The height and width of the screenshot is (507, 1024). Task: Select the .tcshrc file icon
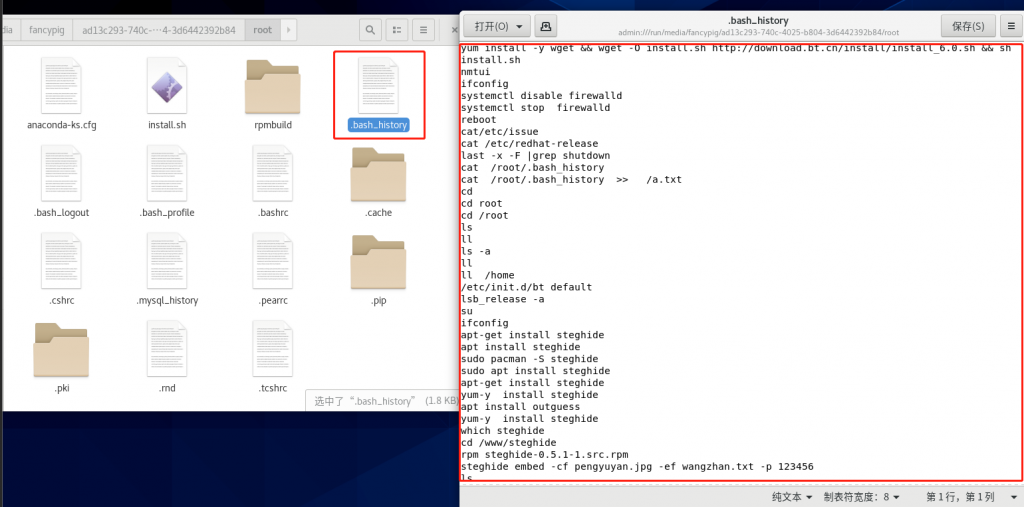coord(273,348)
